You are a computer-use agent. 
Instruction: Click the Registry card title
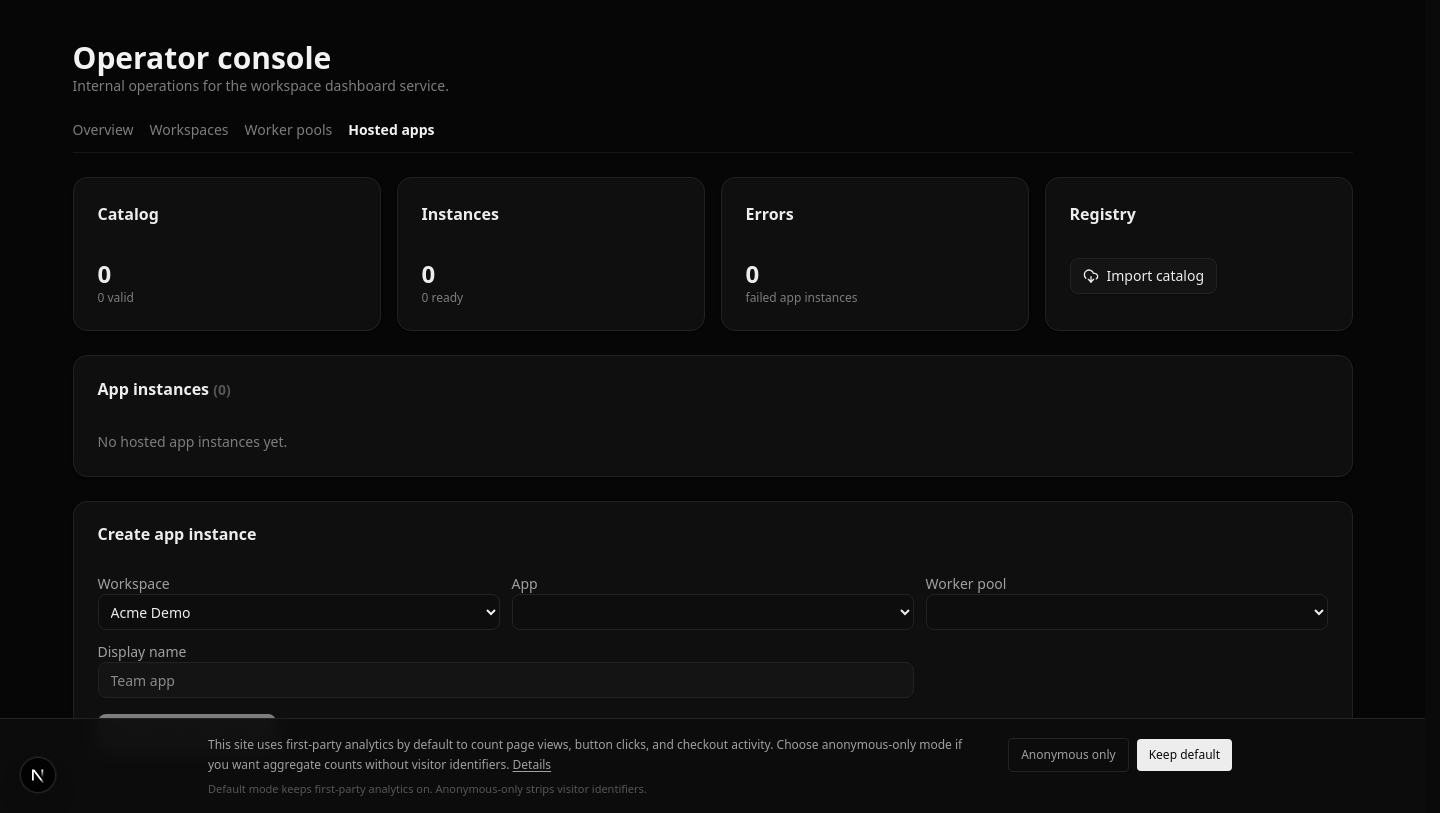coord(1102,214)
